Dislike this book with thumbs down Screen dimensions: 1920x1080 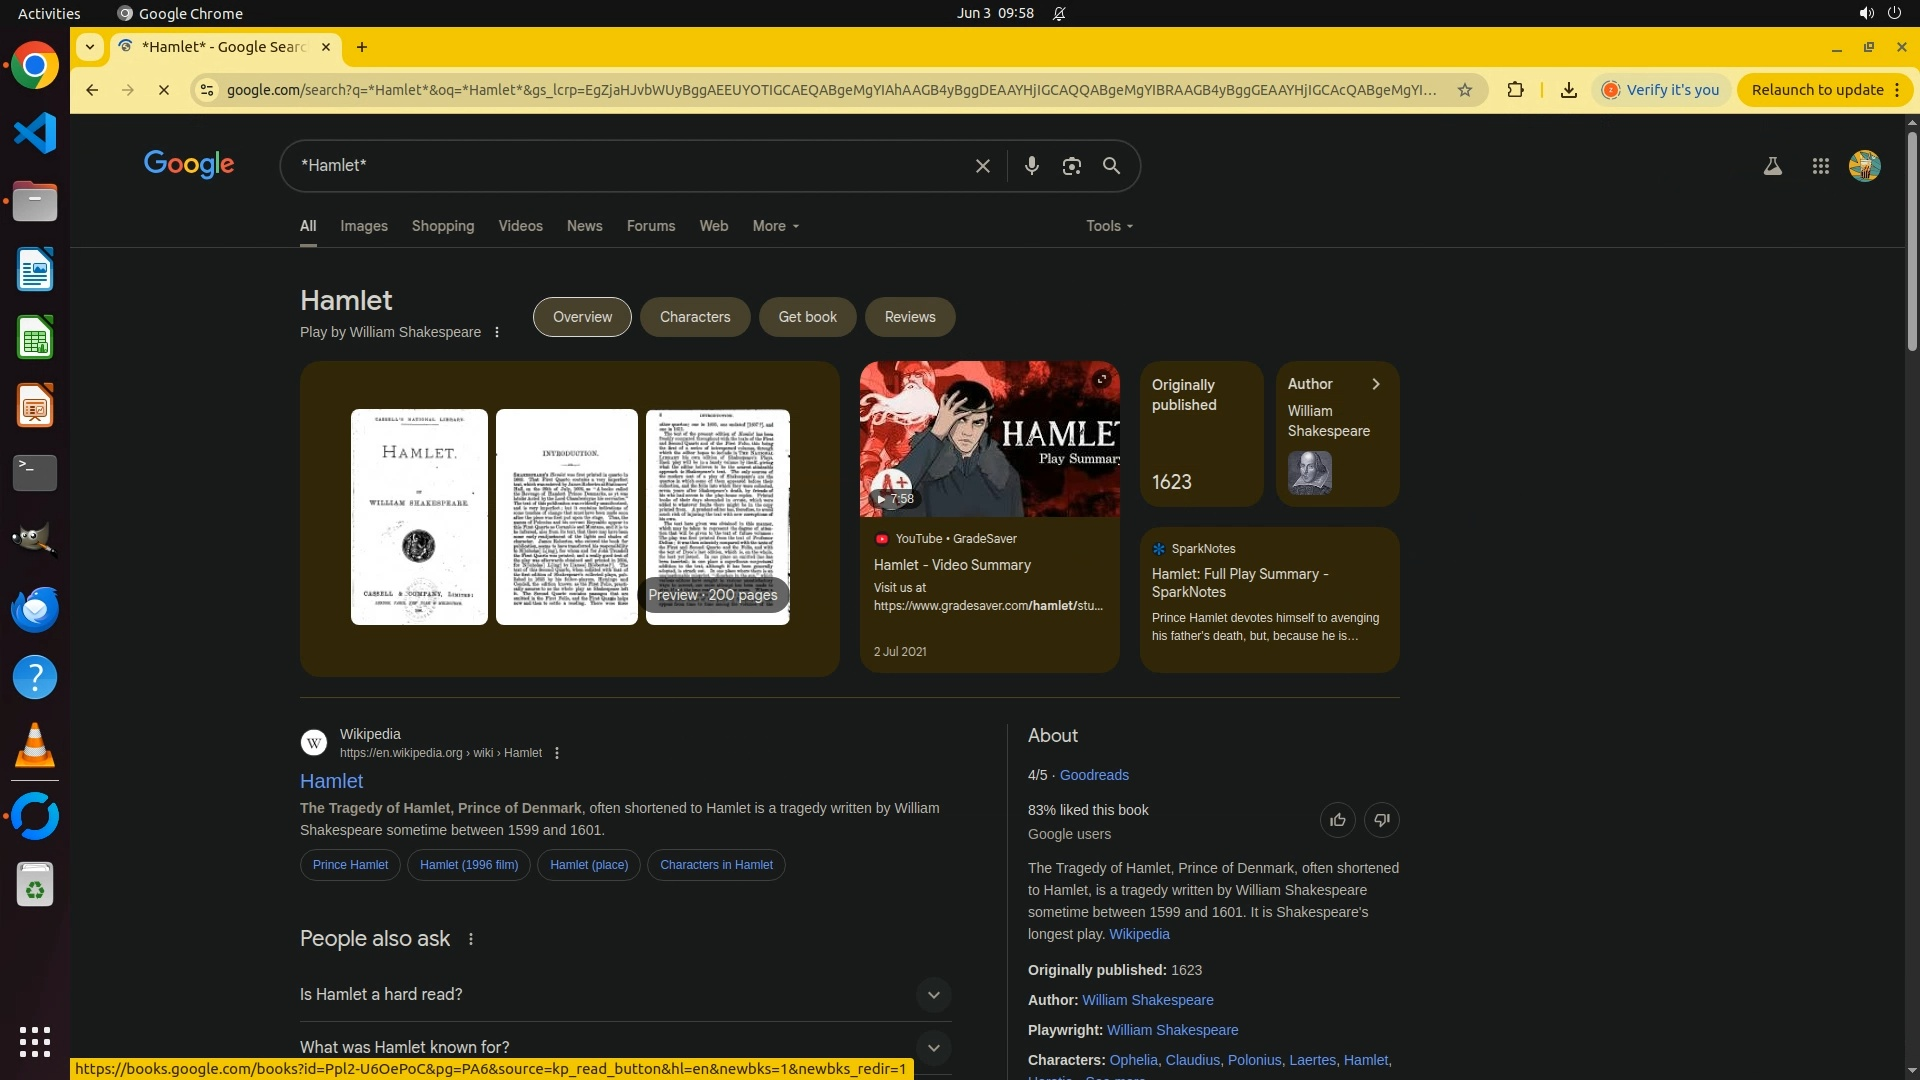[x=1381, y=820]
